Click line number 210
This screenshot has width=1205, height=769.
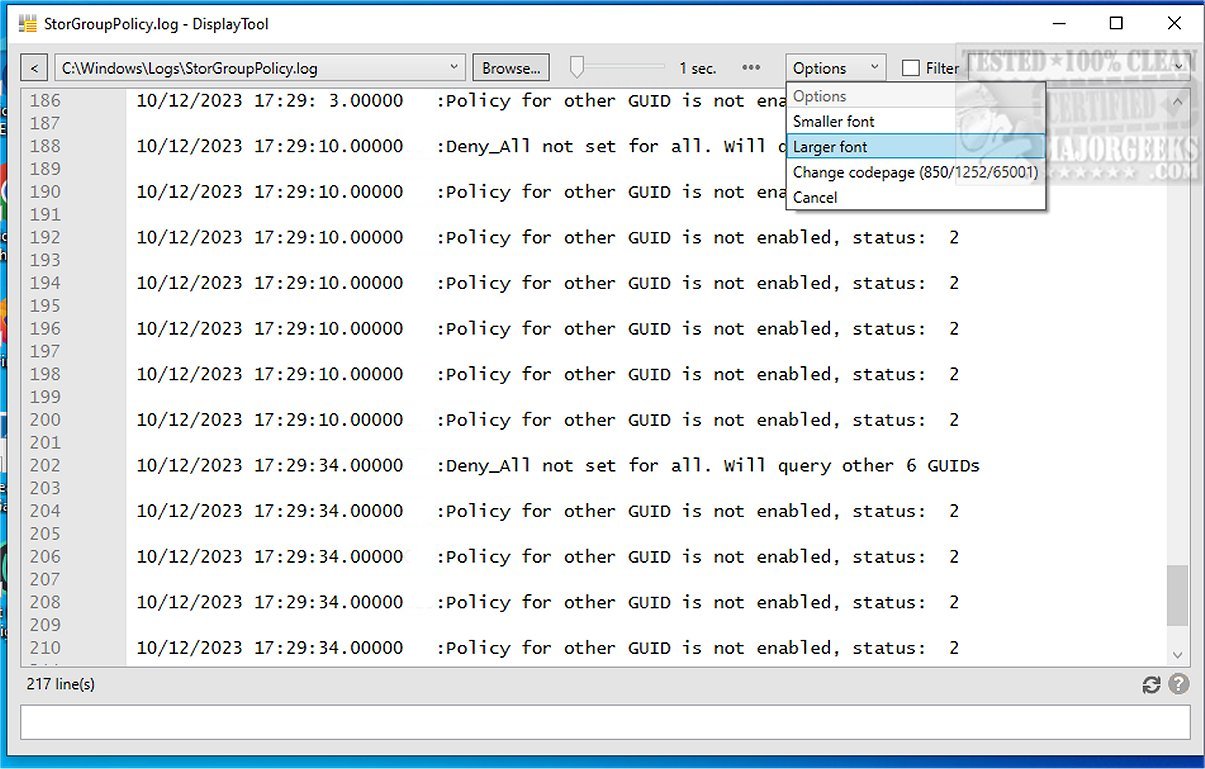pyautogui.click(x=45, y=648)
